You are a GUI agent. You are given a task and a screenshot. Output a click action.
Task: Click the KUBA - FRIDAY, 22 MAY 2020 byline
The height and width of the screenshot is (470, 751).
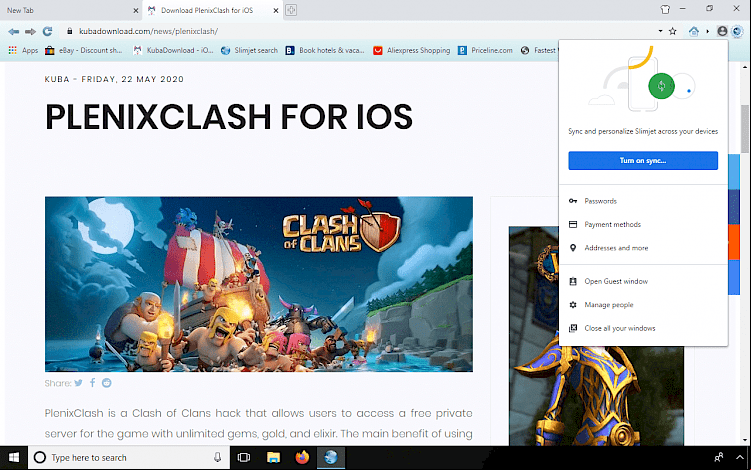(x=114, y=79)
